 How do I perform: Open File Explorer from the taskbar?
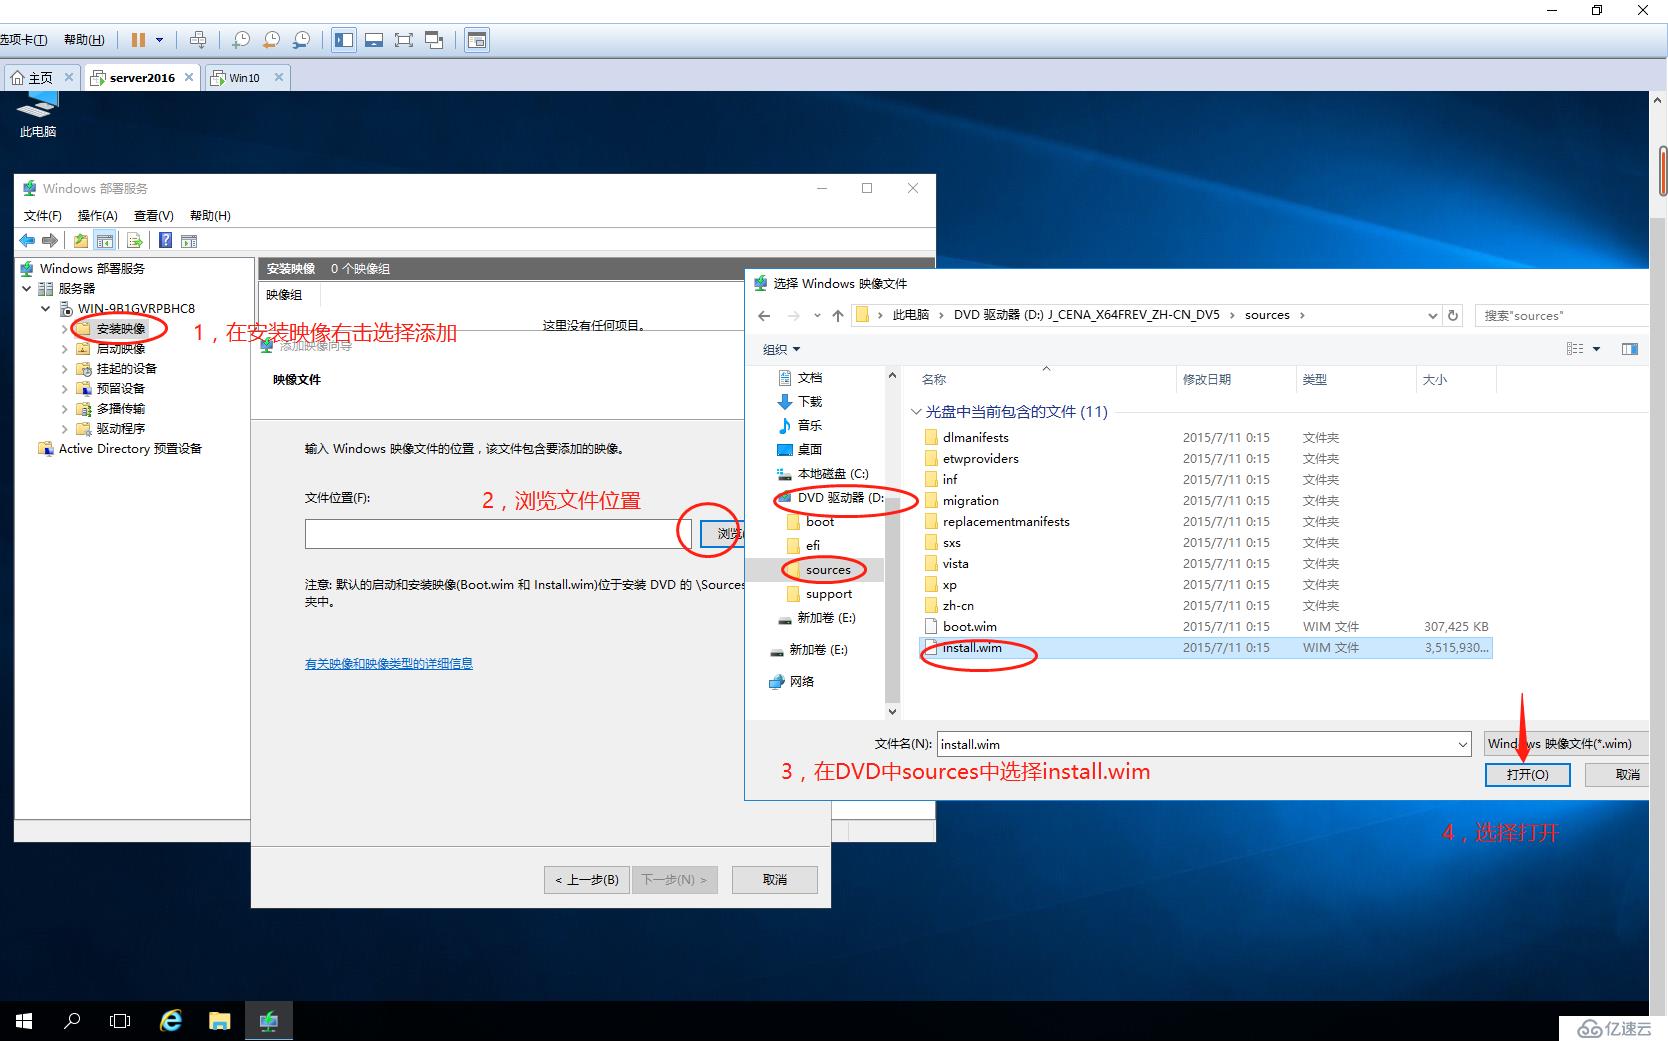pyautogui.click(x=219, y=1021)
